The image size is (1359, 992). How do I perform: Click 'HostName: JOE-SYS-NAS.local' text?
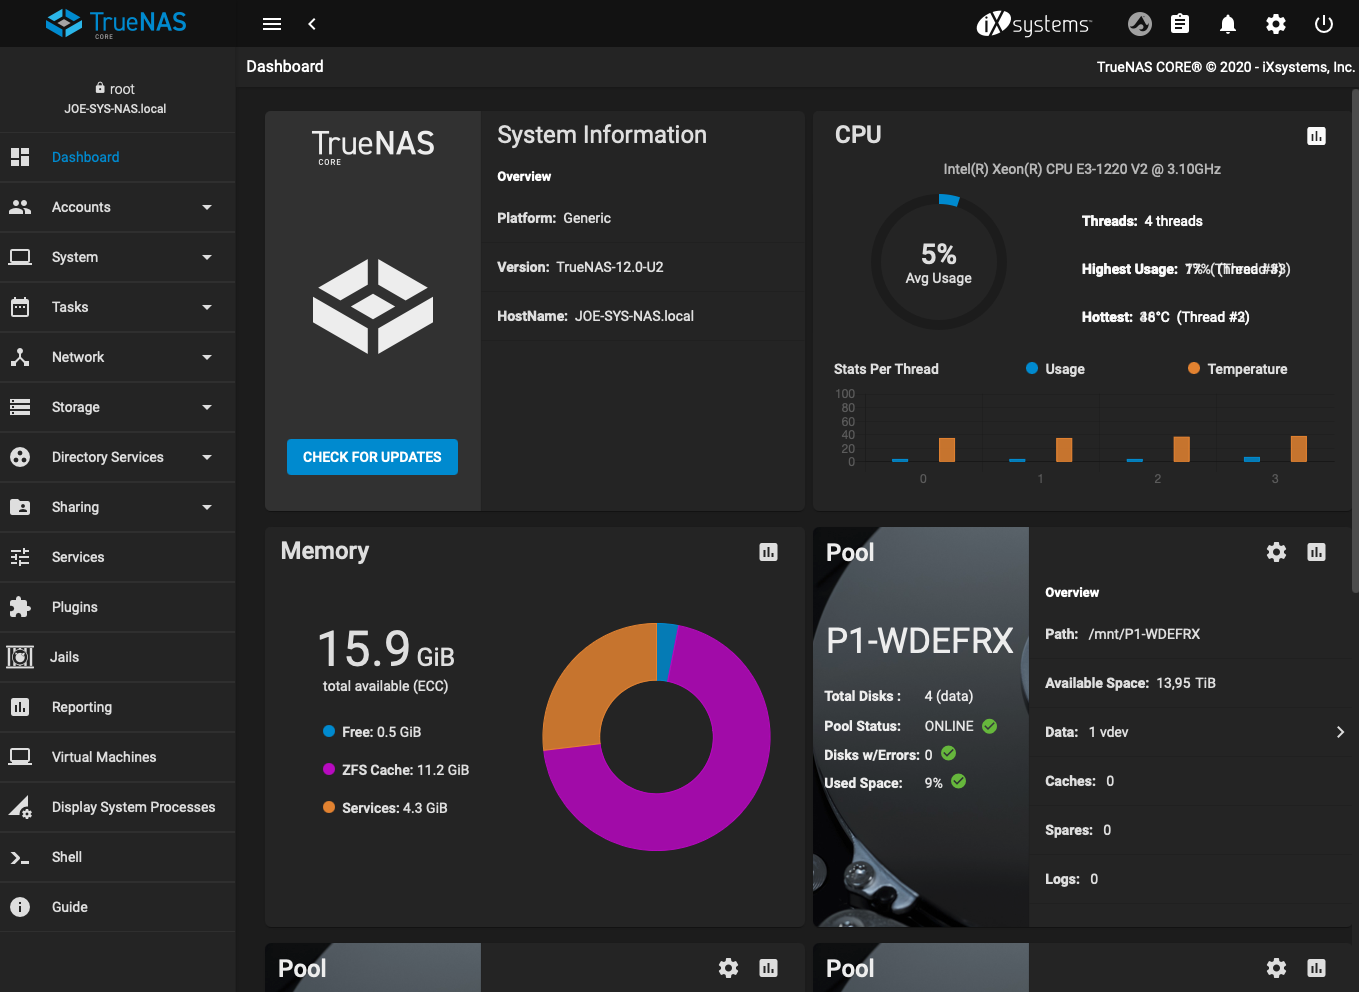point(595,316)
